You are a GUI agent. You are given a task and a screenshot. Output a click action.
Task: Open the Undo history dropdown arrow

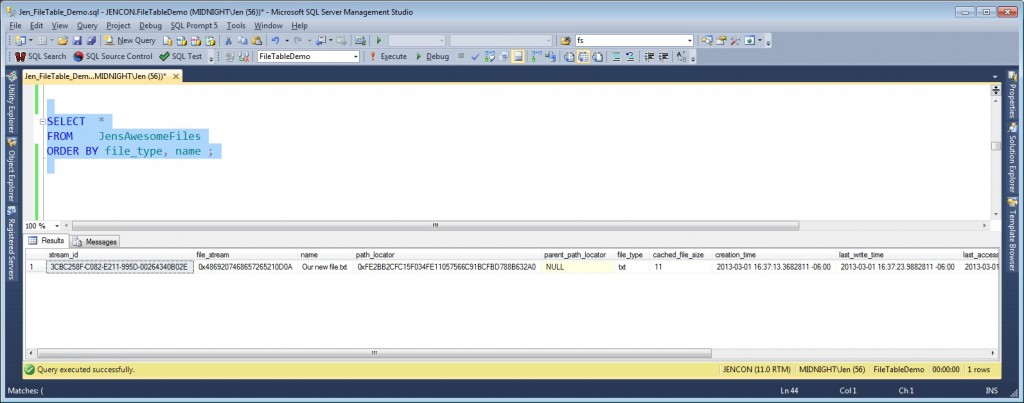(287, 40)
